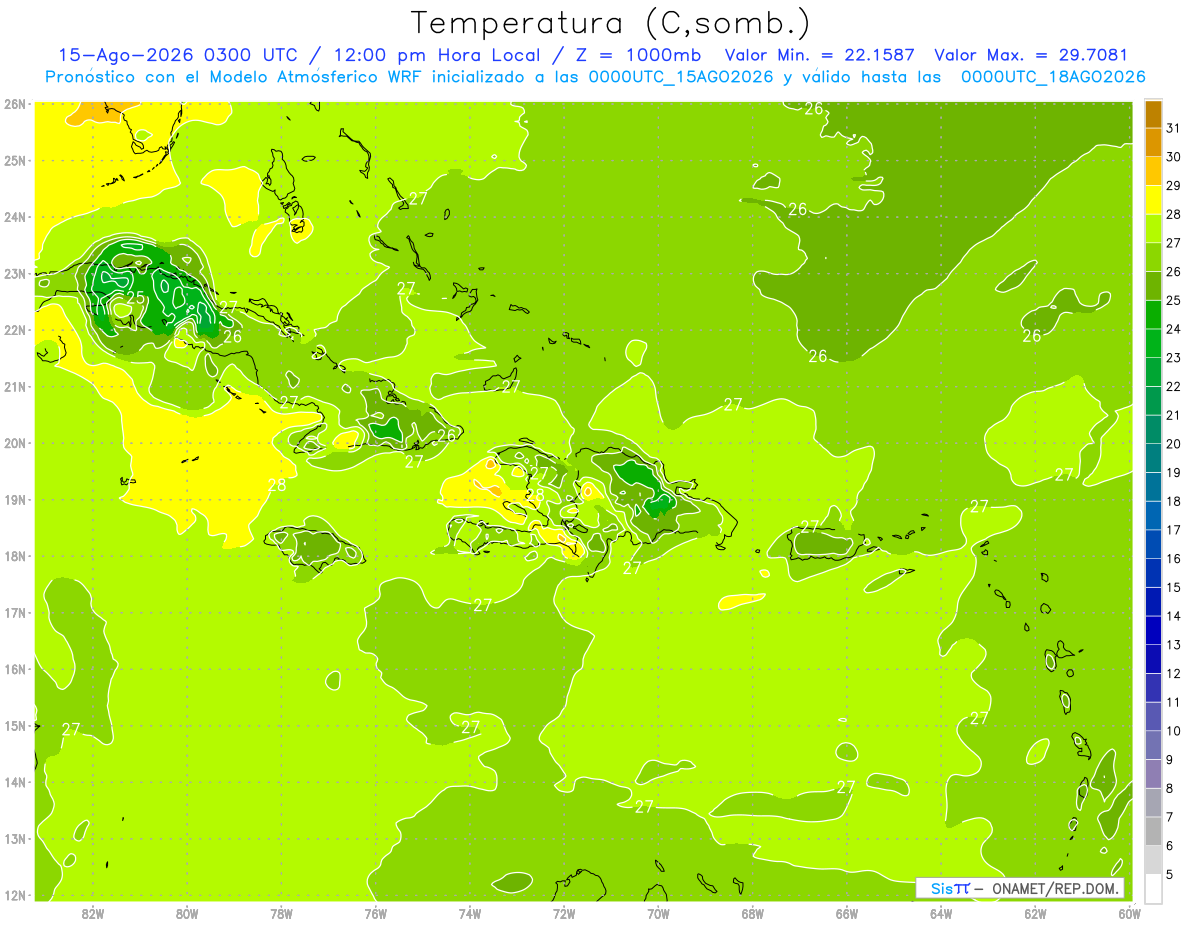1200x927 pixels.
Task: Click the 12N latitude axis label
Action: click(x=14, y=895)
